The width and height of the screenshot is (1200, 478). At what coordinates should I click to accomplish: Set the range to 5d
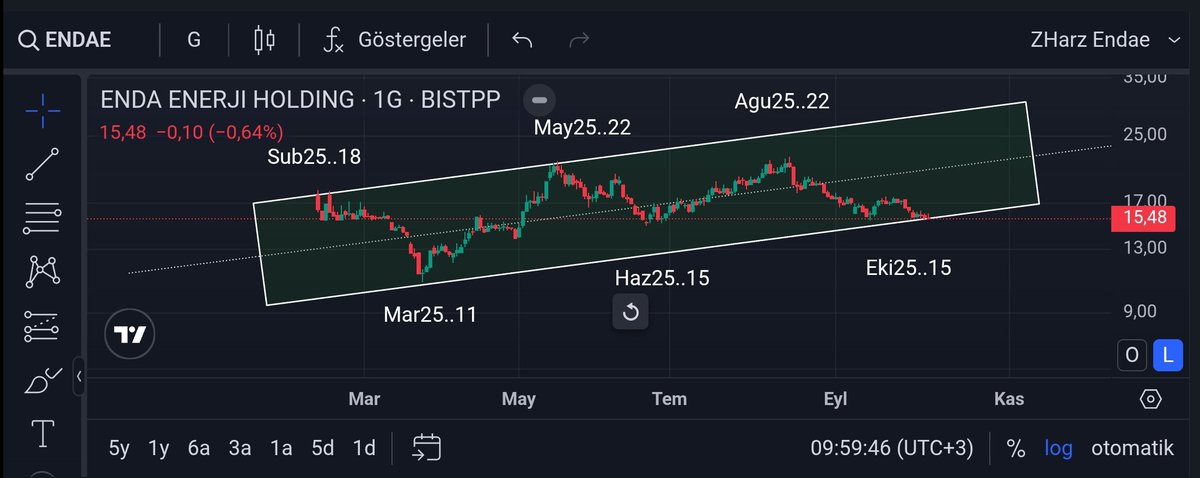tap(322, 448)
